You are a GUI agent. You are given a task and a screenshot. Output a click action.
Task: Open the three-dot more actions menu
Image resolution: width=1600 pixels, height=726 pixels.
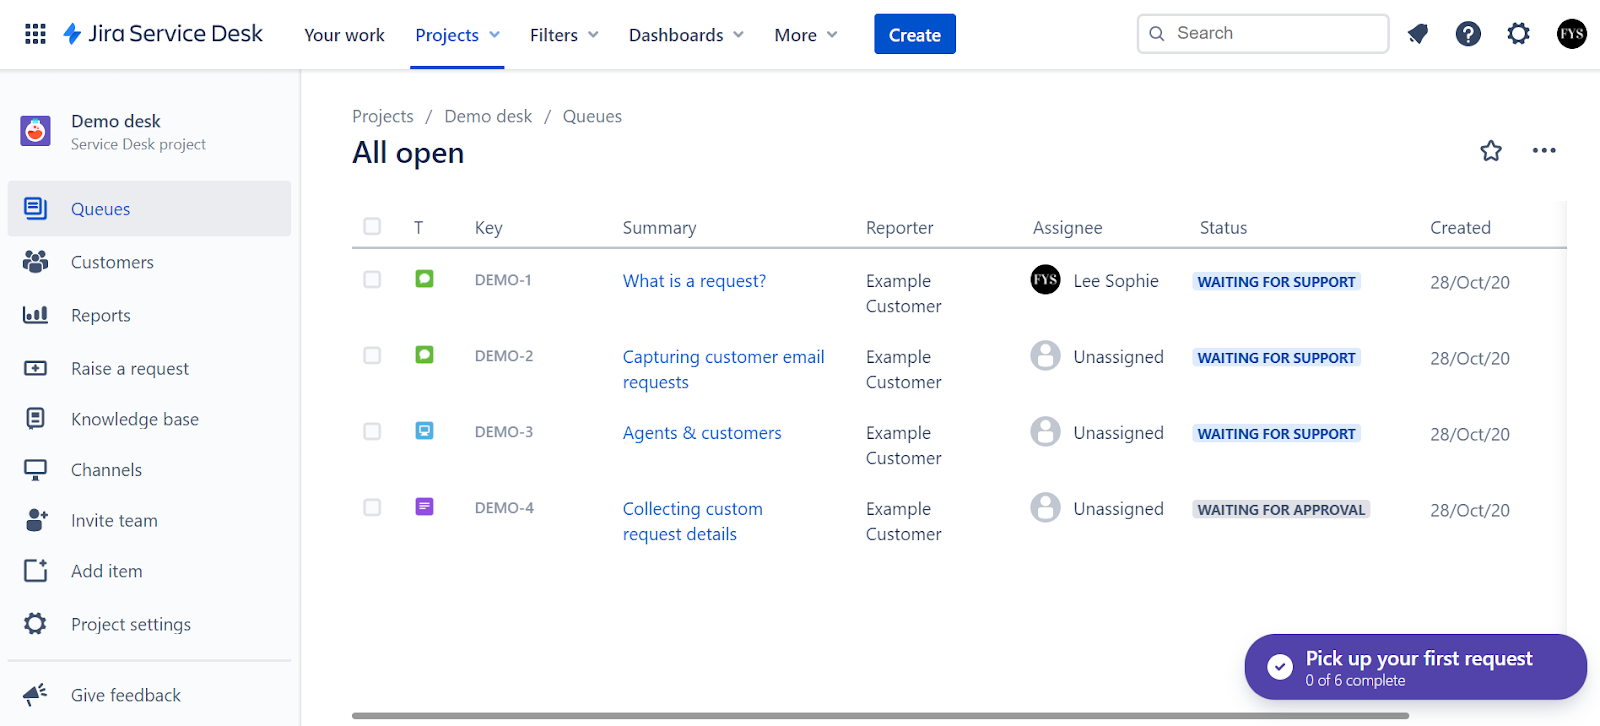click(1544, 151)
